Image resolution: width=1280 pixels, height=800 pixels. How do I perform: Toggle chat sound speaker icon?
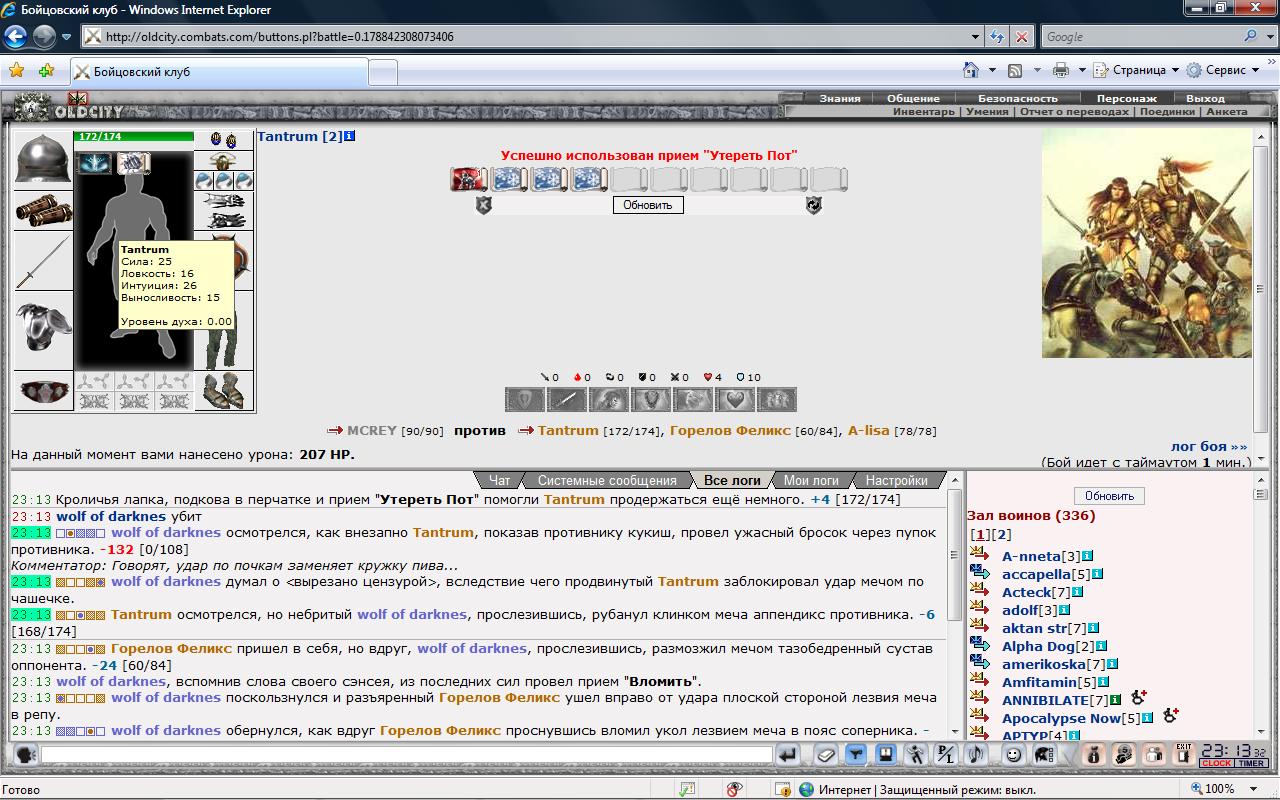click(x=977, y=755)
